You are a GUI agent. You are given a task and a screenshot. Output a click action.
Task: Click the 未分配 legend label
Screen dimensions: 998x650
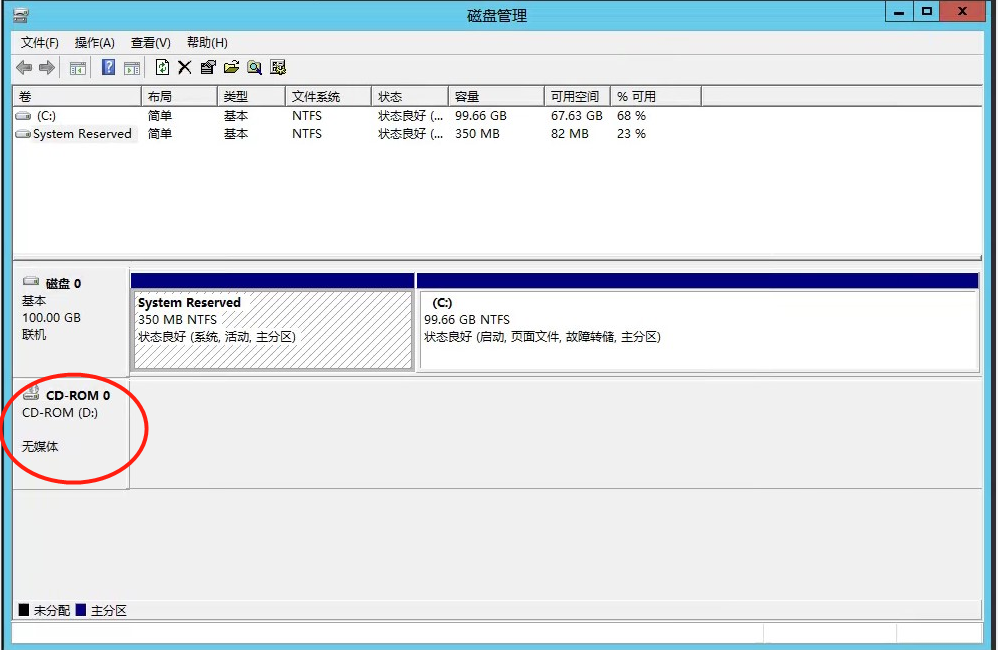pyautogui.click(x=52, y=611)
